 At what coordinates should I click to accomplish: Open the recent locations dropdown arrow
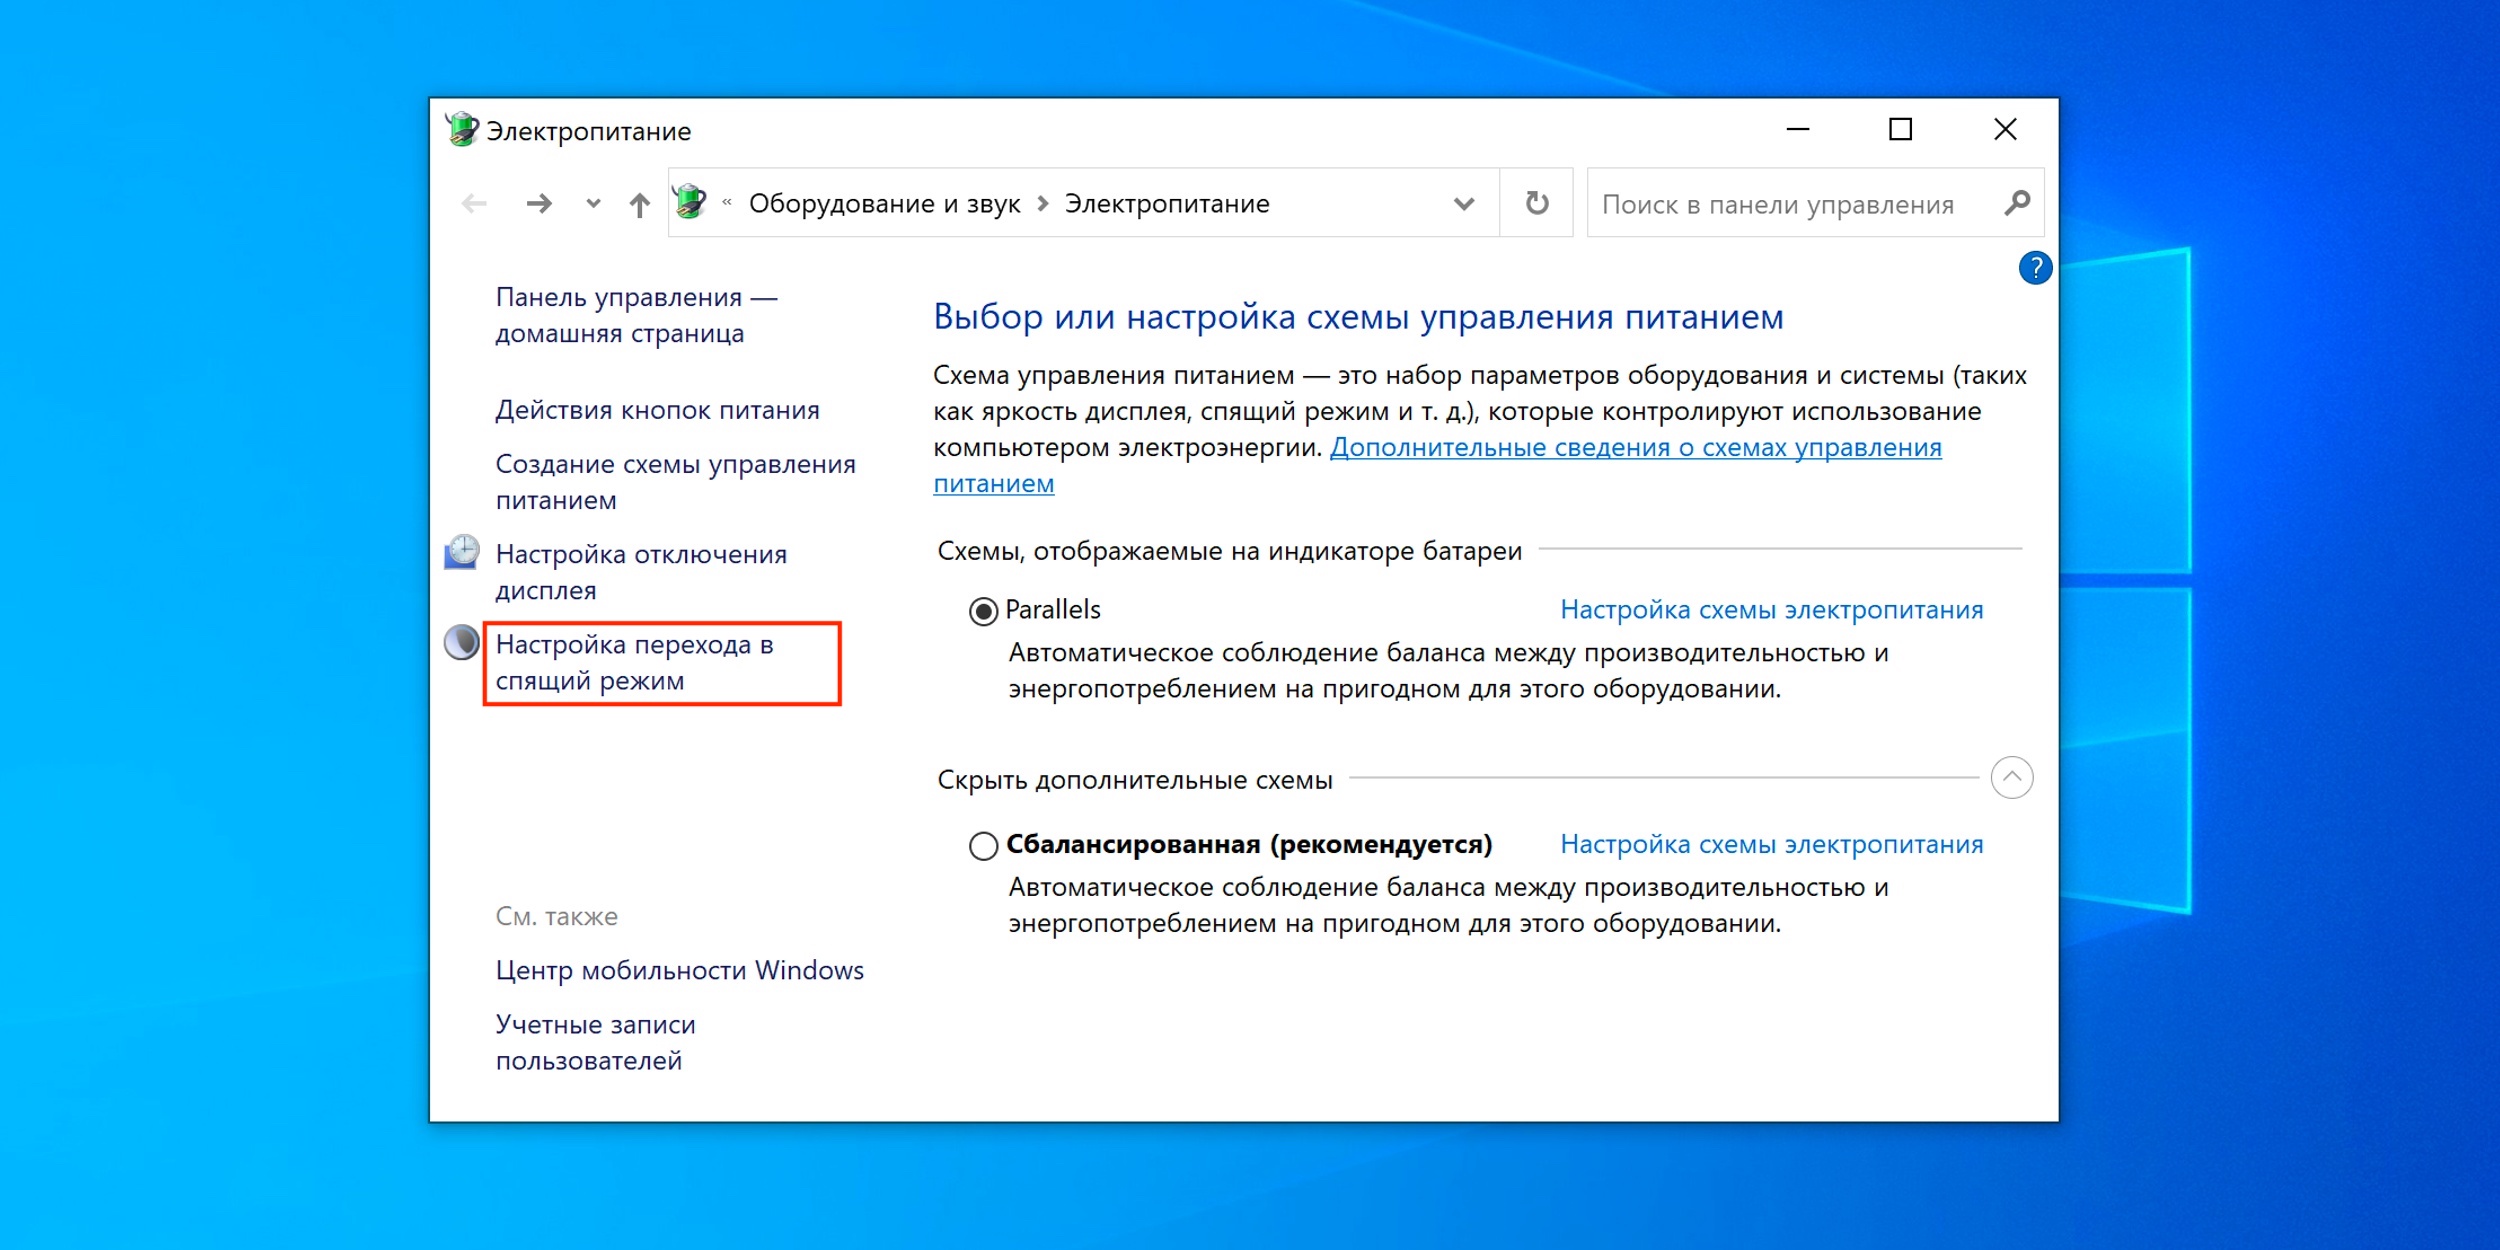(x=593, y=204)
